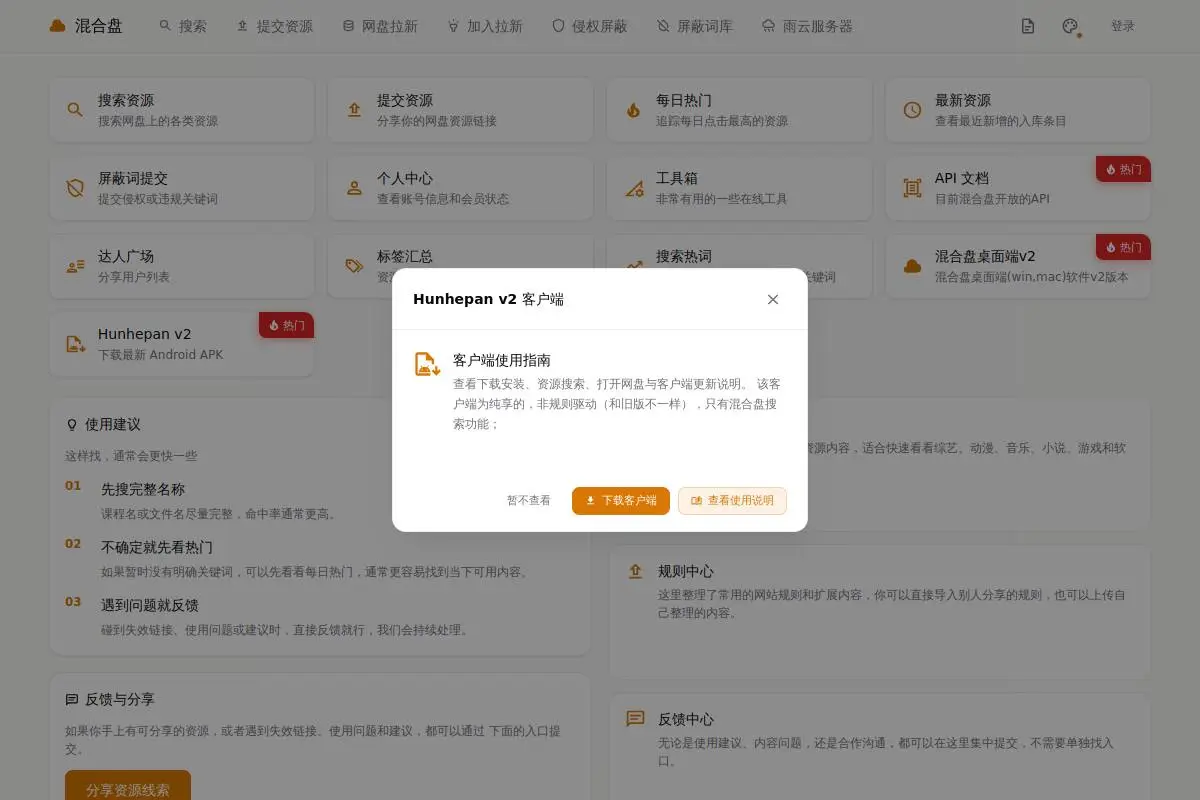Click the 最新资源 card title
The image size is (1200, 800).
coord(963,100)
